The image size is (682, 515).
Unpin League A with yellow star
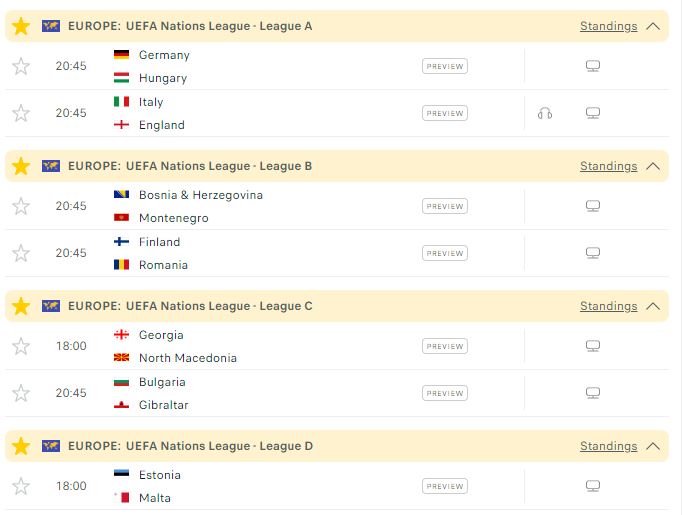pyautogui.click(x=21, y=26)
